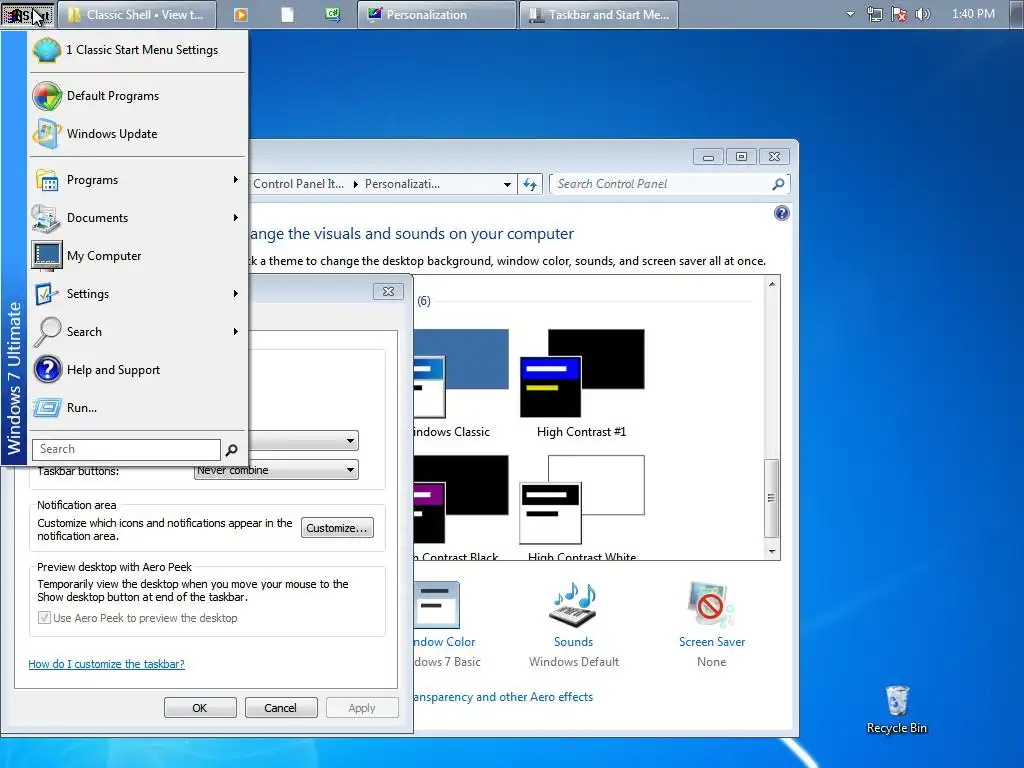Click the green C# quick launch icon
The image size is (1024, 768).
333,14
